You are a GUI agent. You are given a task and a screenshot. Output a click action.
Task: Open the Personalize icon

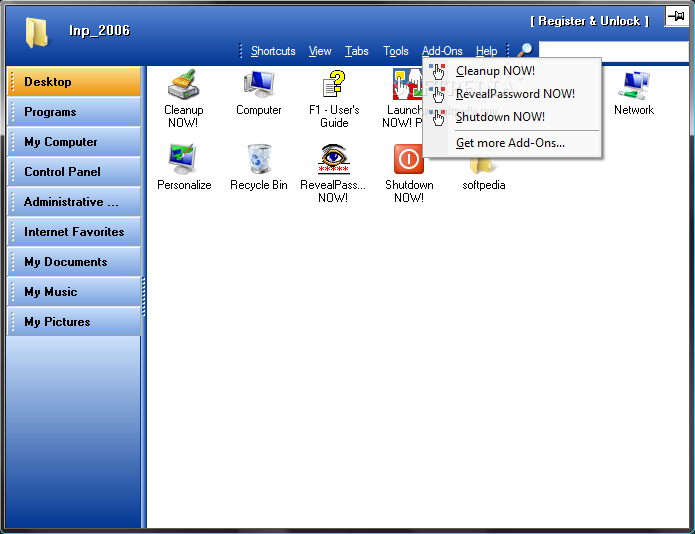(x=183, y=159)
